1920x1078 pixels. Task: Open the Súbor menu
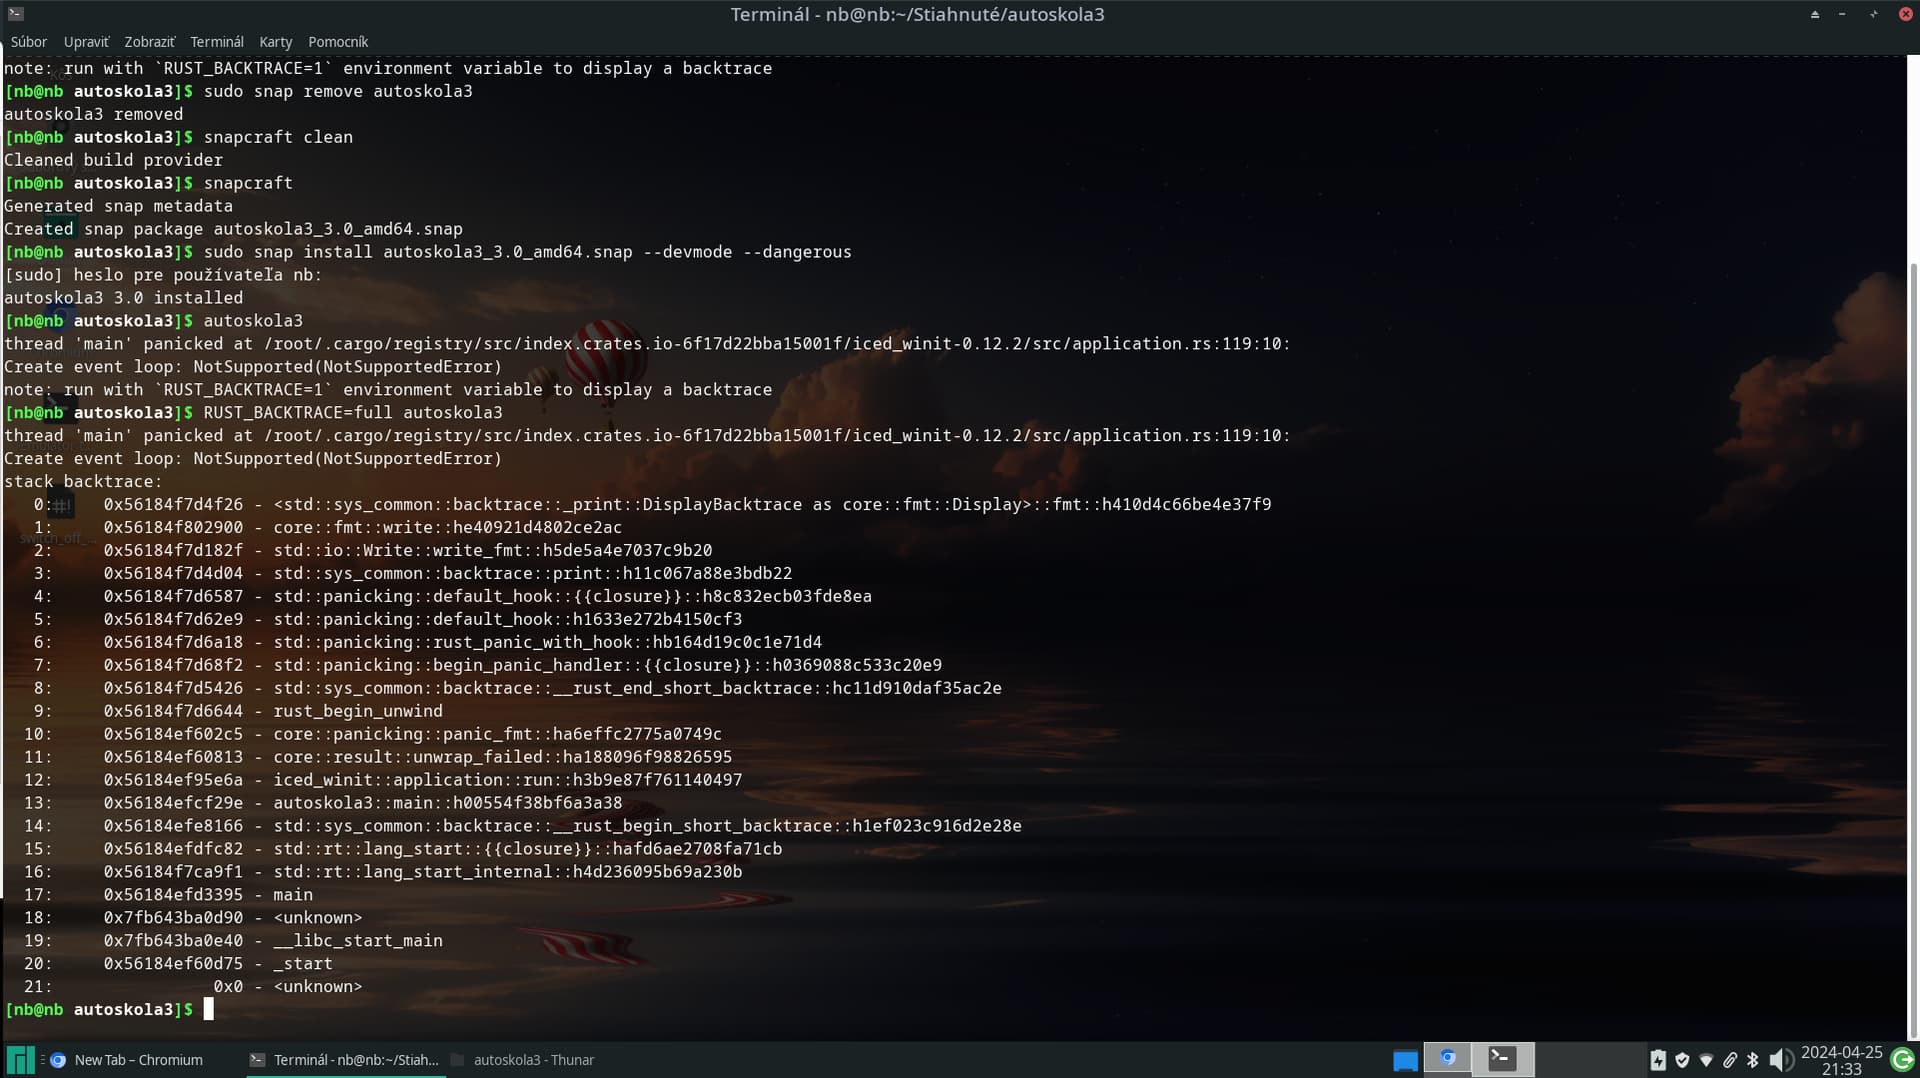[28, 42]
